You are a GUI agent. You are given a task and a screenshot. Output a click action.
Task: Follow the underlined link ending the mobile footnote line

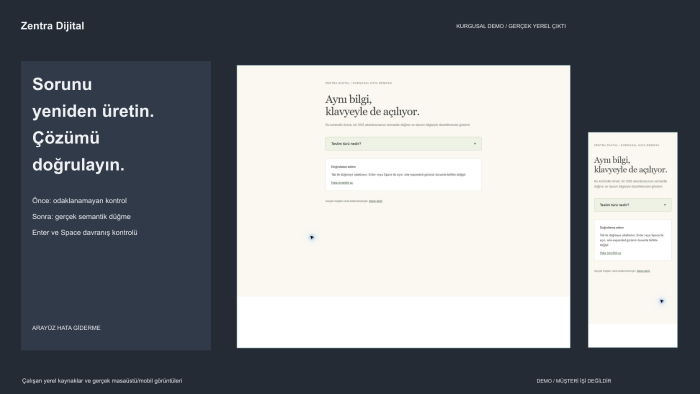click(643, 271)
